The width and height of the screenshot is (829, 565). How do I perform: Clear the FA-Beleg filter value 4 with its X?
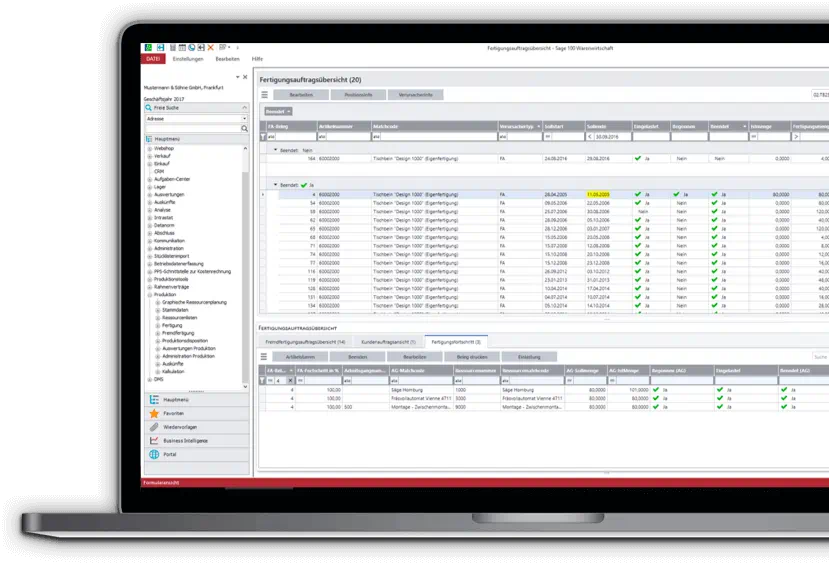pos(290,381)
